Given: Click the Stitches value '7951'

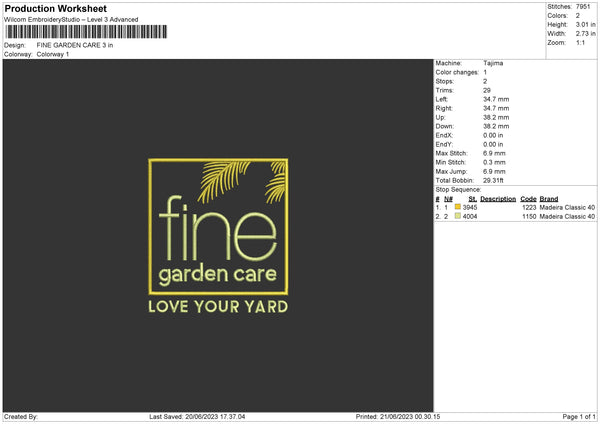Looking at the screenshot, I should tap(583, 7).
